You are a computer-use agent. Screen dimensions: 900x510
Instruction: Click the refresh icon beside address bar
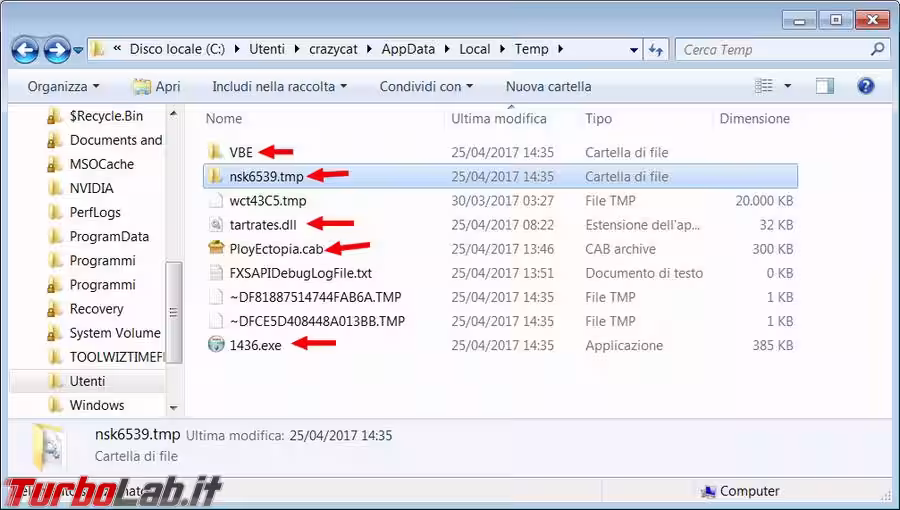[x=657, y=49]
